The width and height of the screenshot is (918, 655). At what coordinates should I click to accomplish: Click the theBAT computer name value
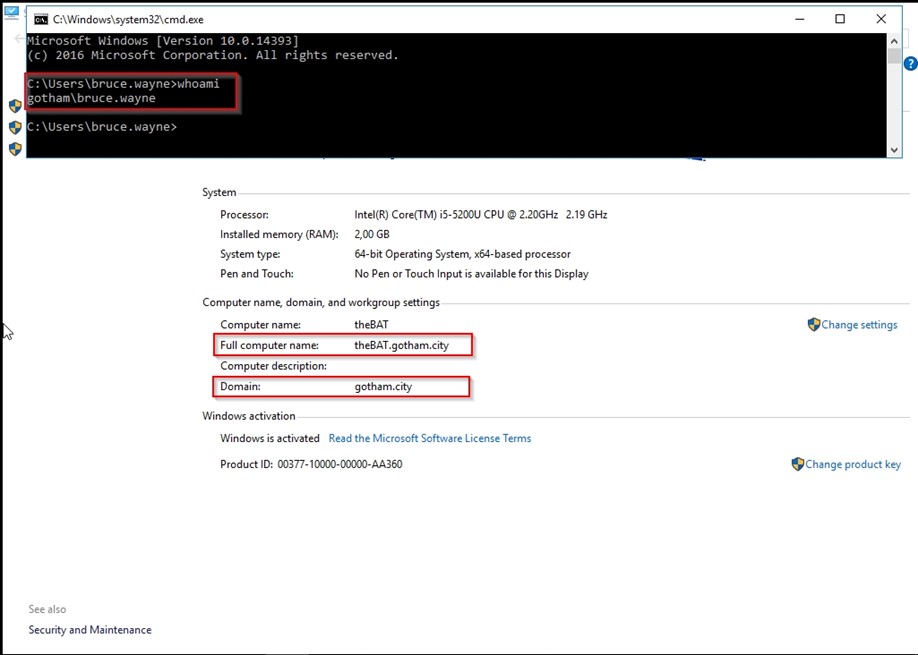[371, 325]
